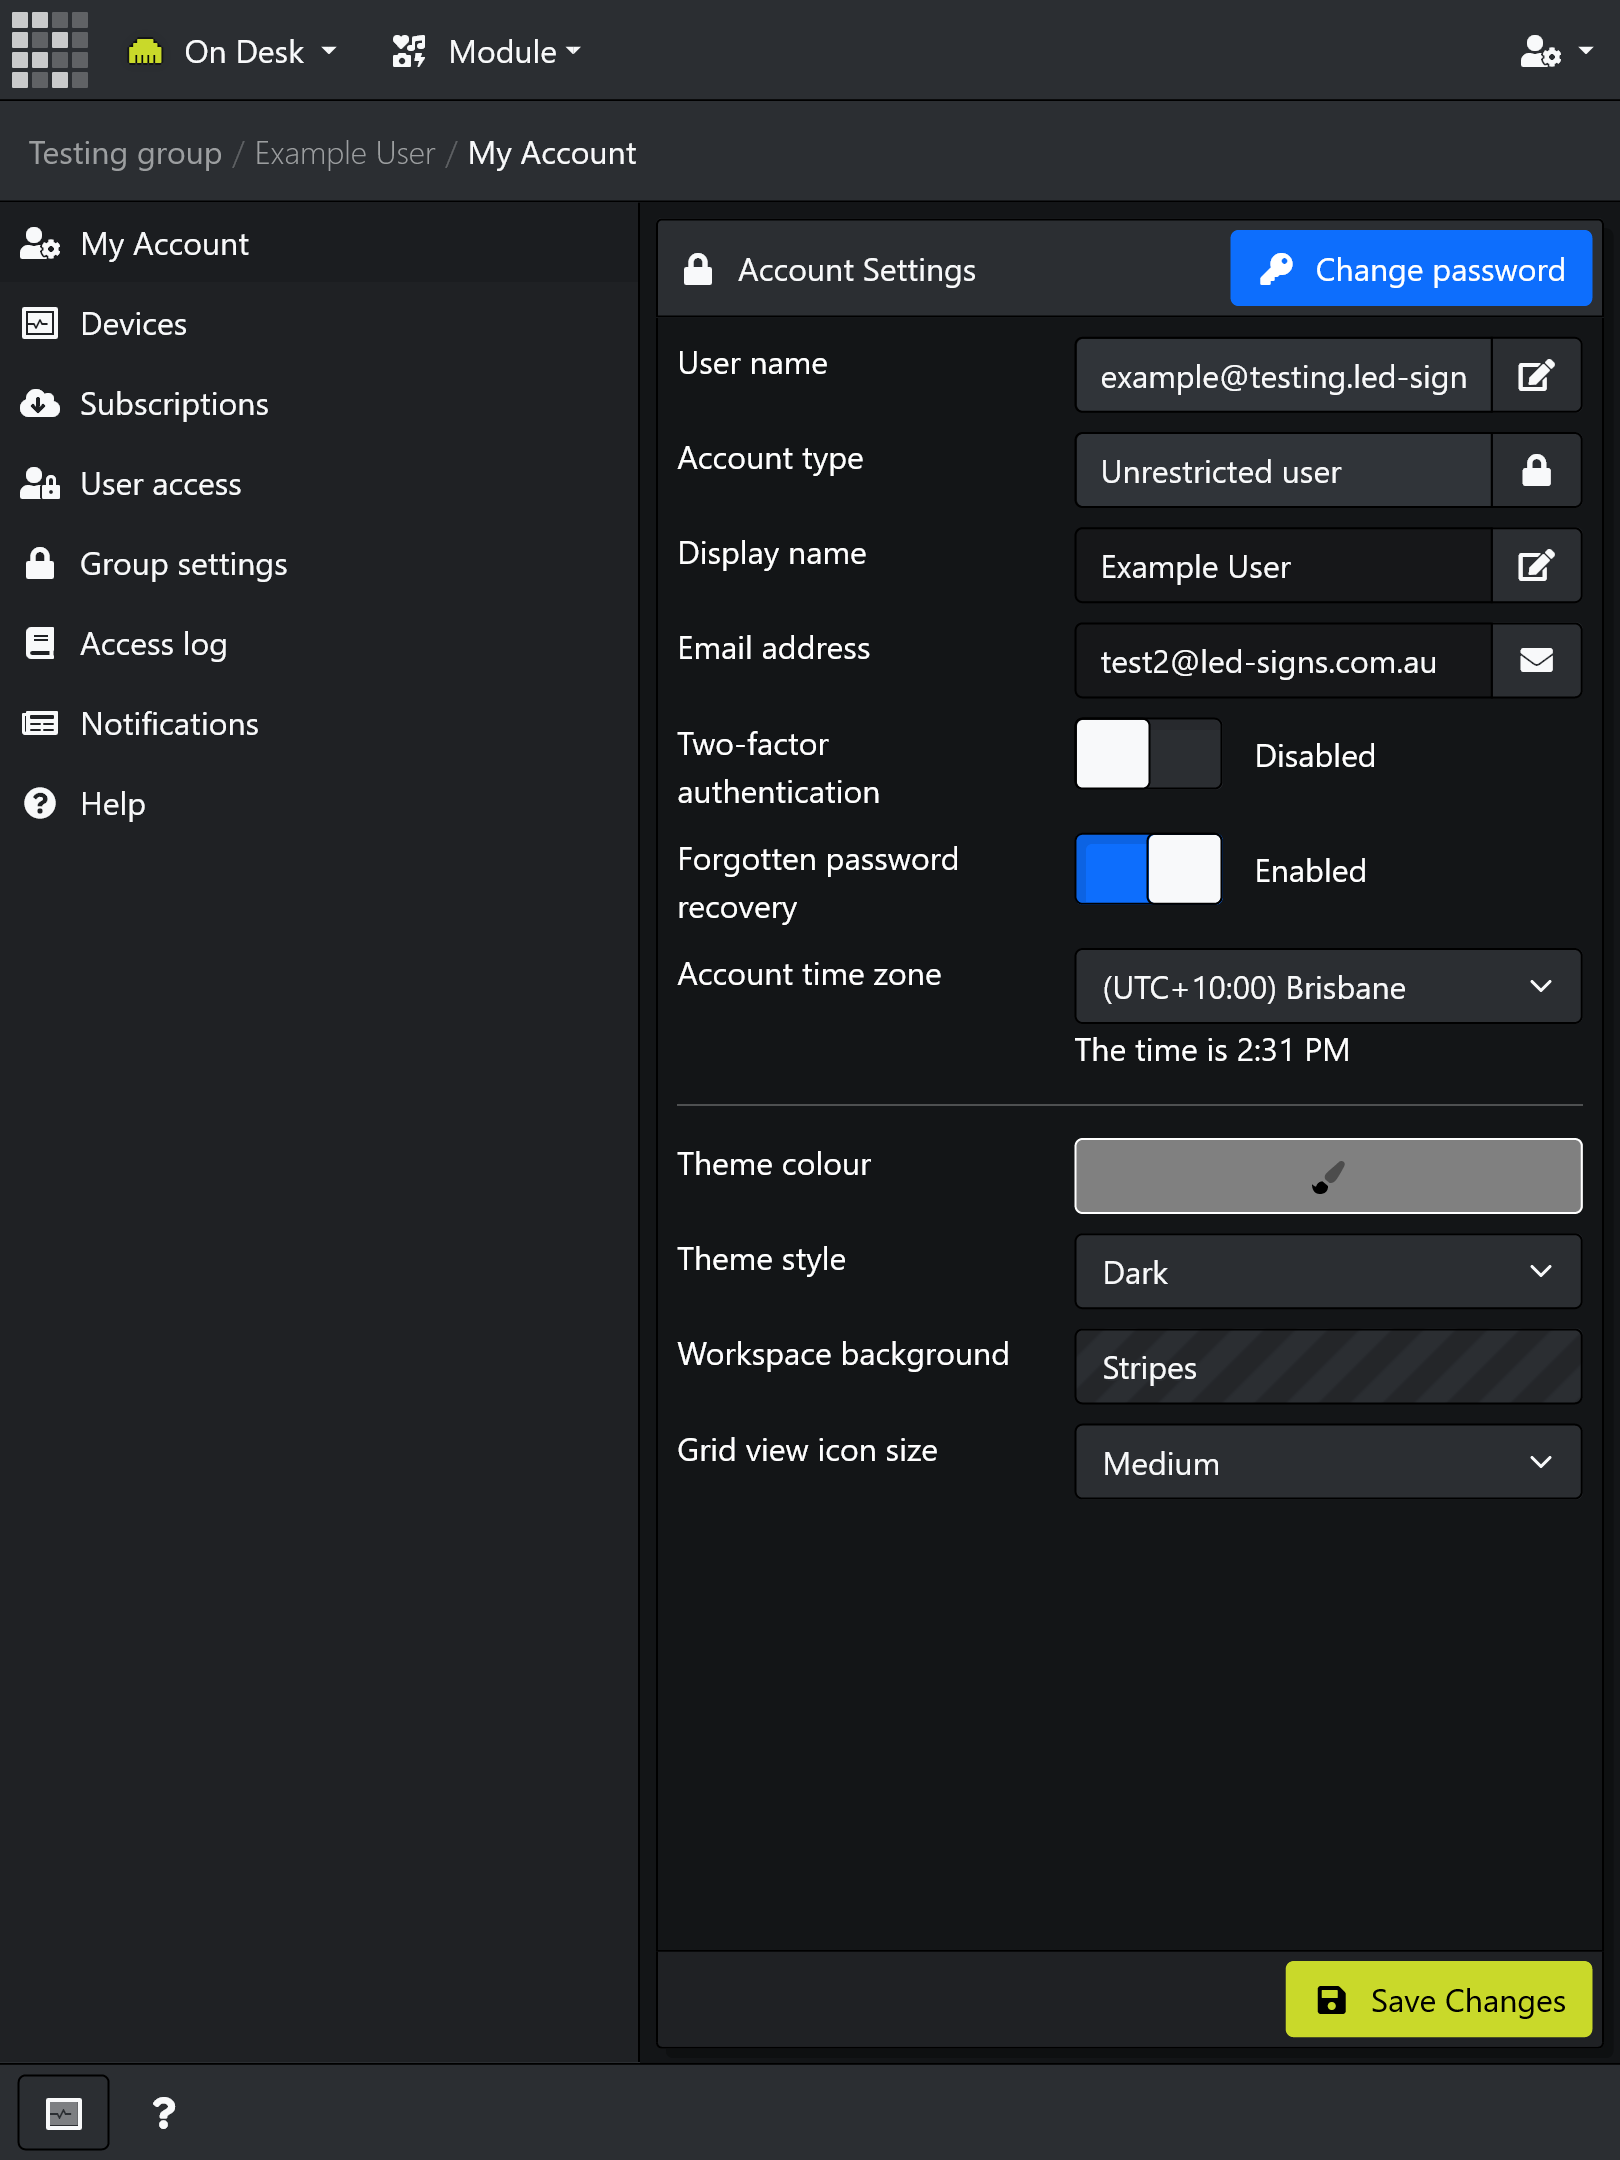1620x2160 pixels.
Task: Open the On Desk dropdown menu
Action: pyautogui.click(x=234, y=51)
